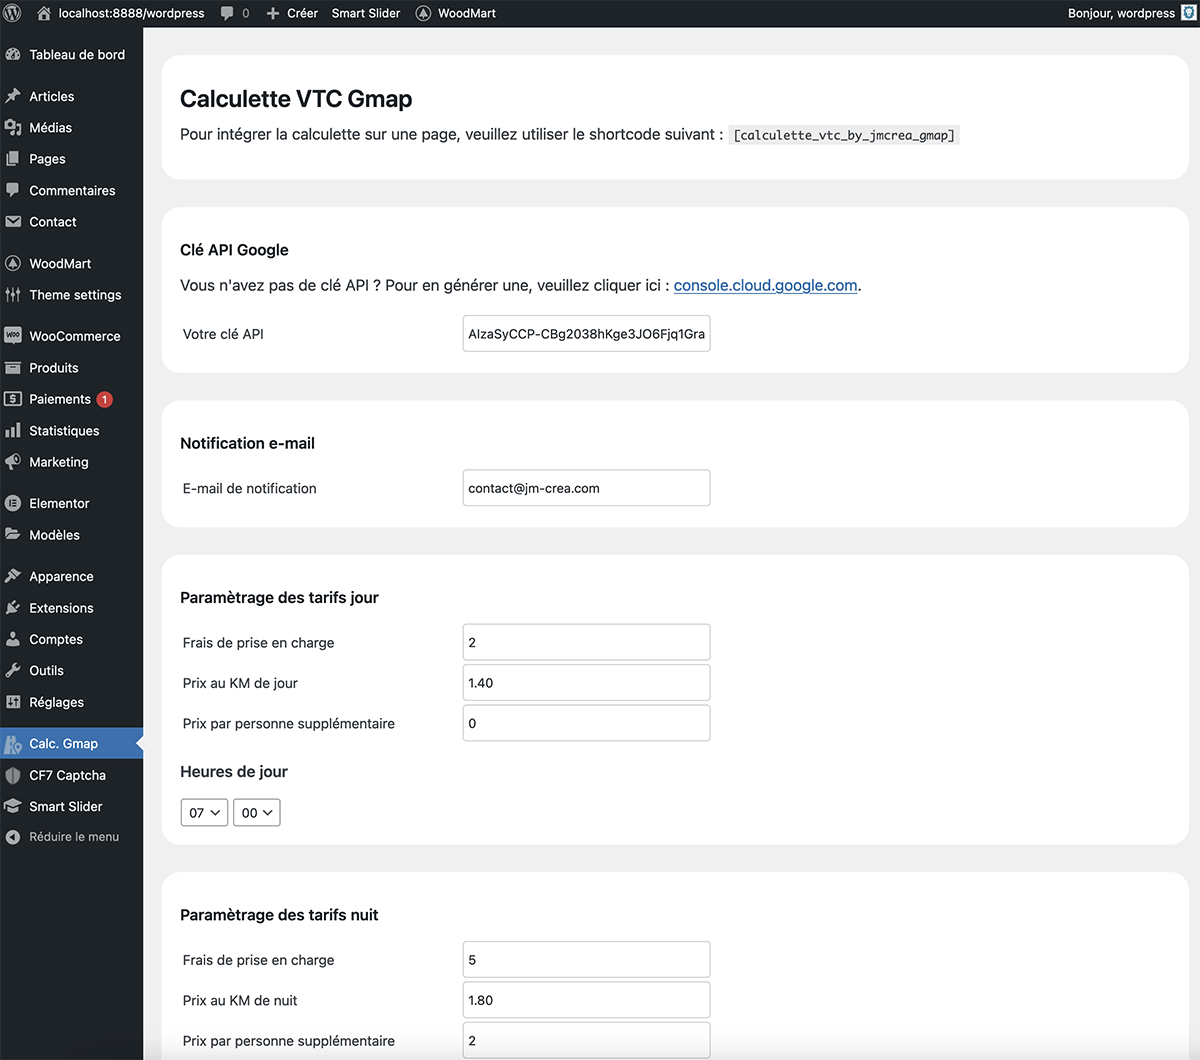This screenshot has width=1200, height=1060.
Task: Click the Calculette VTC Gmap heading
Action: [296, 99]
